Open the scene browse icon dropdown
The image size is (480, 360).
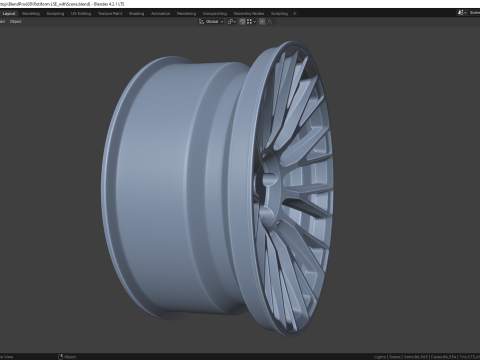462,13
